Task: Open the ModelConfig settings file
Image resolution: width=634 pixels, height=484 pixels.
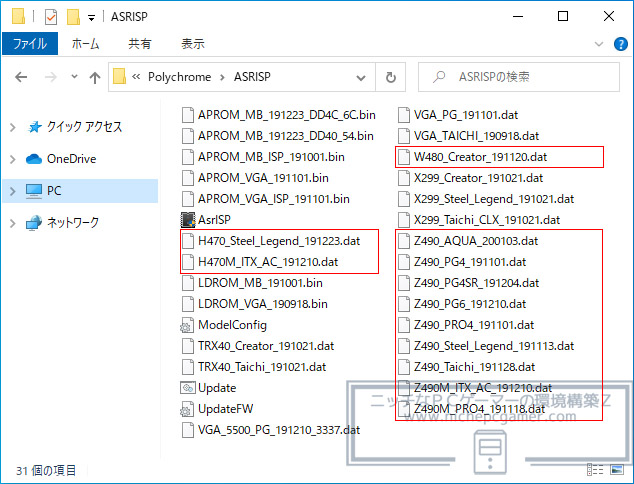Action: click(224, 325)
